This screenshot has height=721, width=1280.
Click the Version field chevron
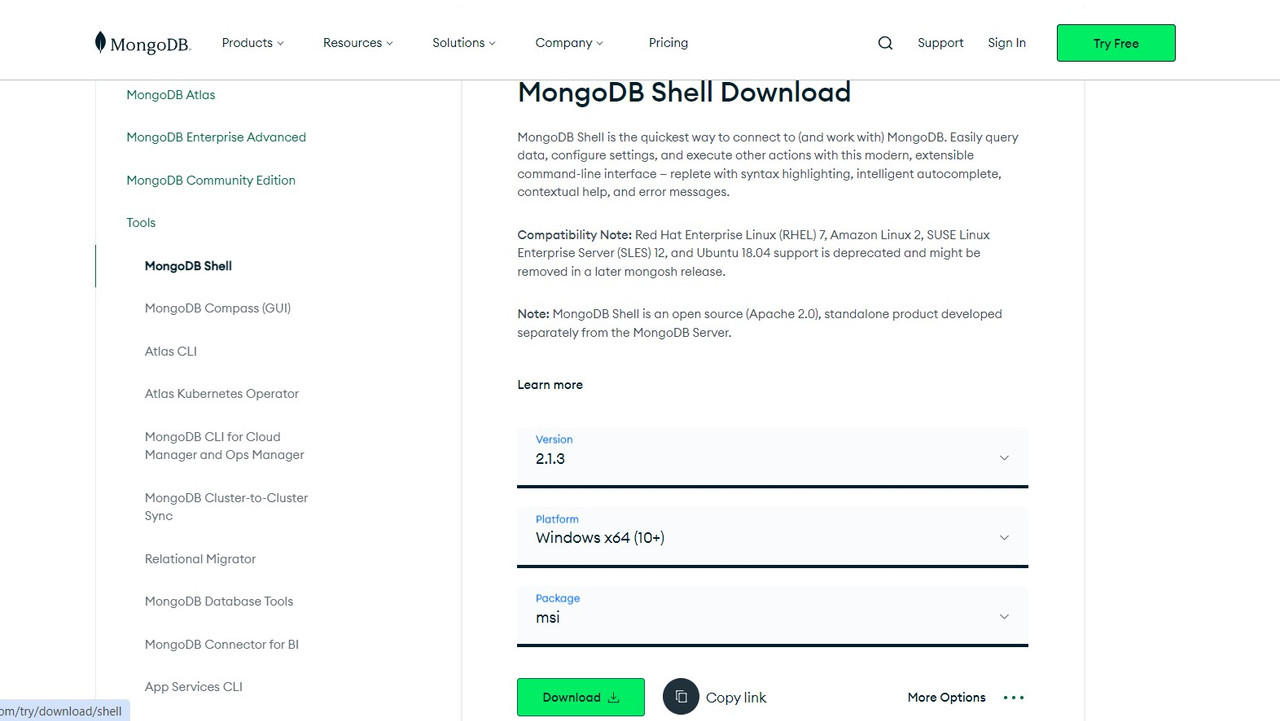[1004, 458]
